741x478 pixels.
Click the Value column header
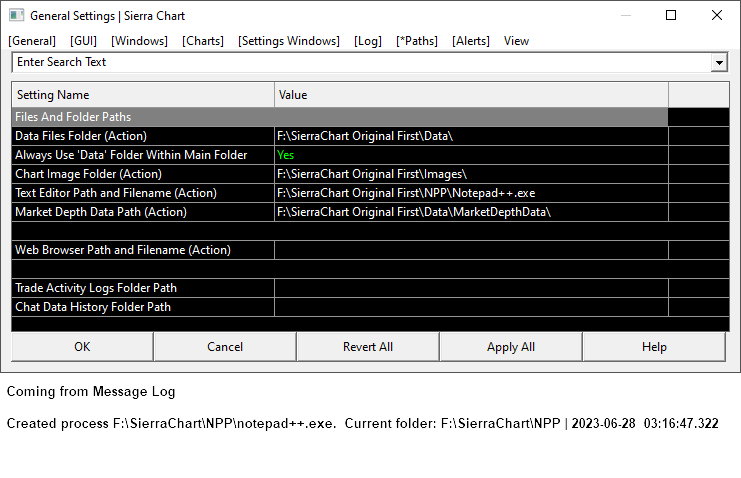pyautogui.click(x=471, y=95)
